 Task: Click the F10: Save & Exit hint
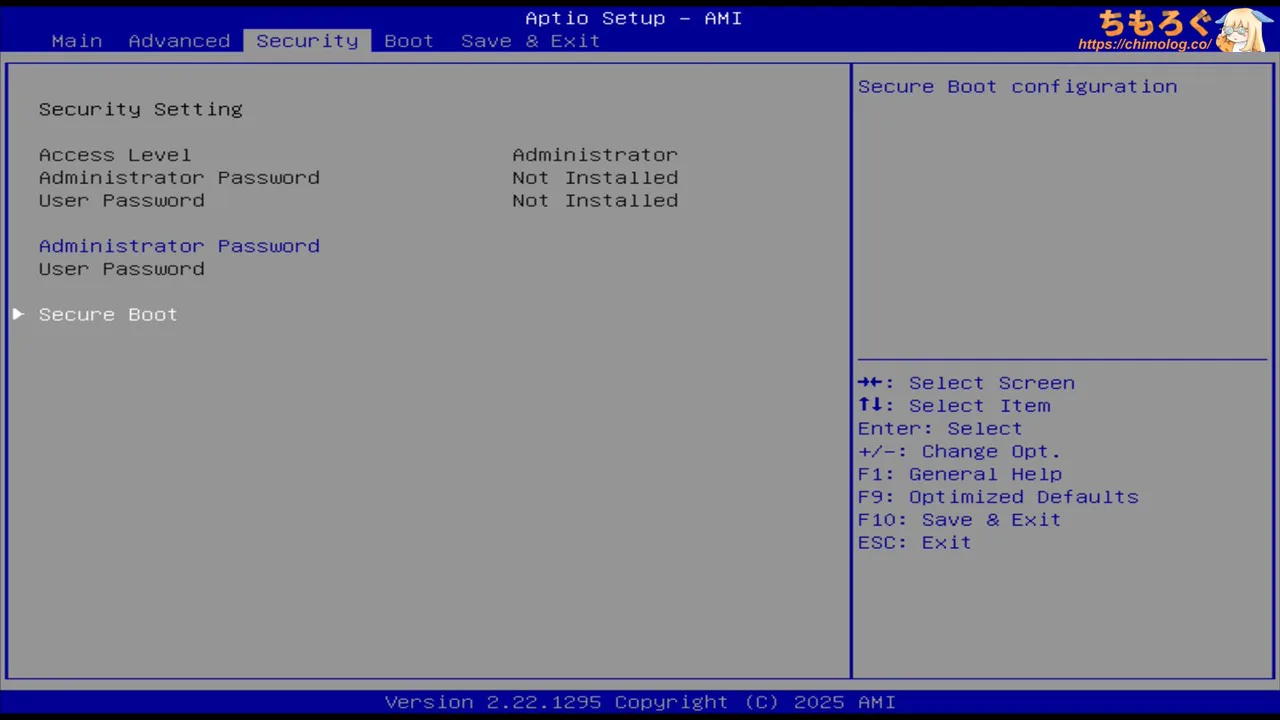959,520
